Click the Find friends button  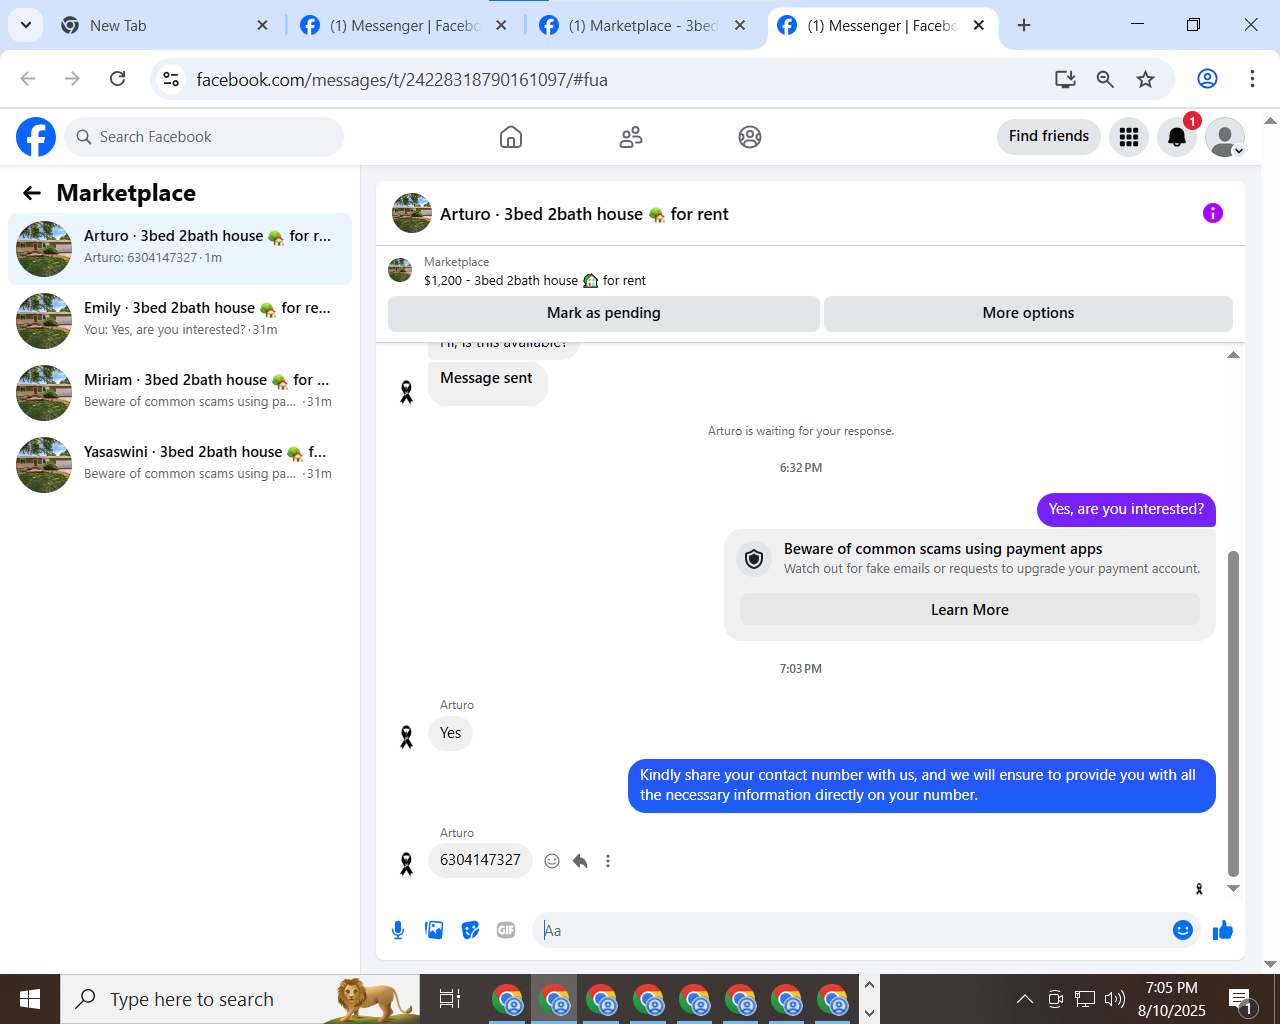(1049, 136)
